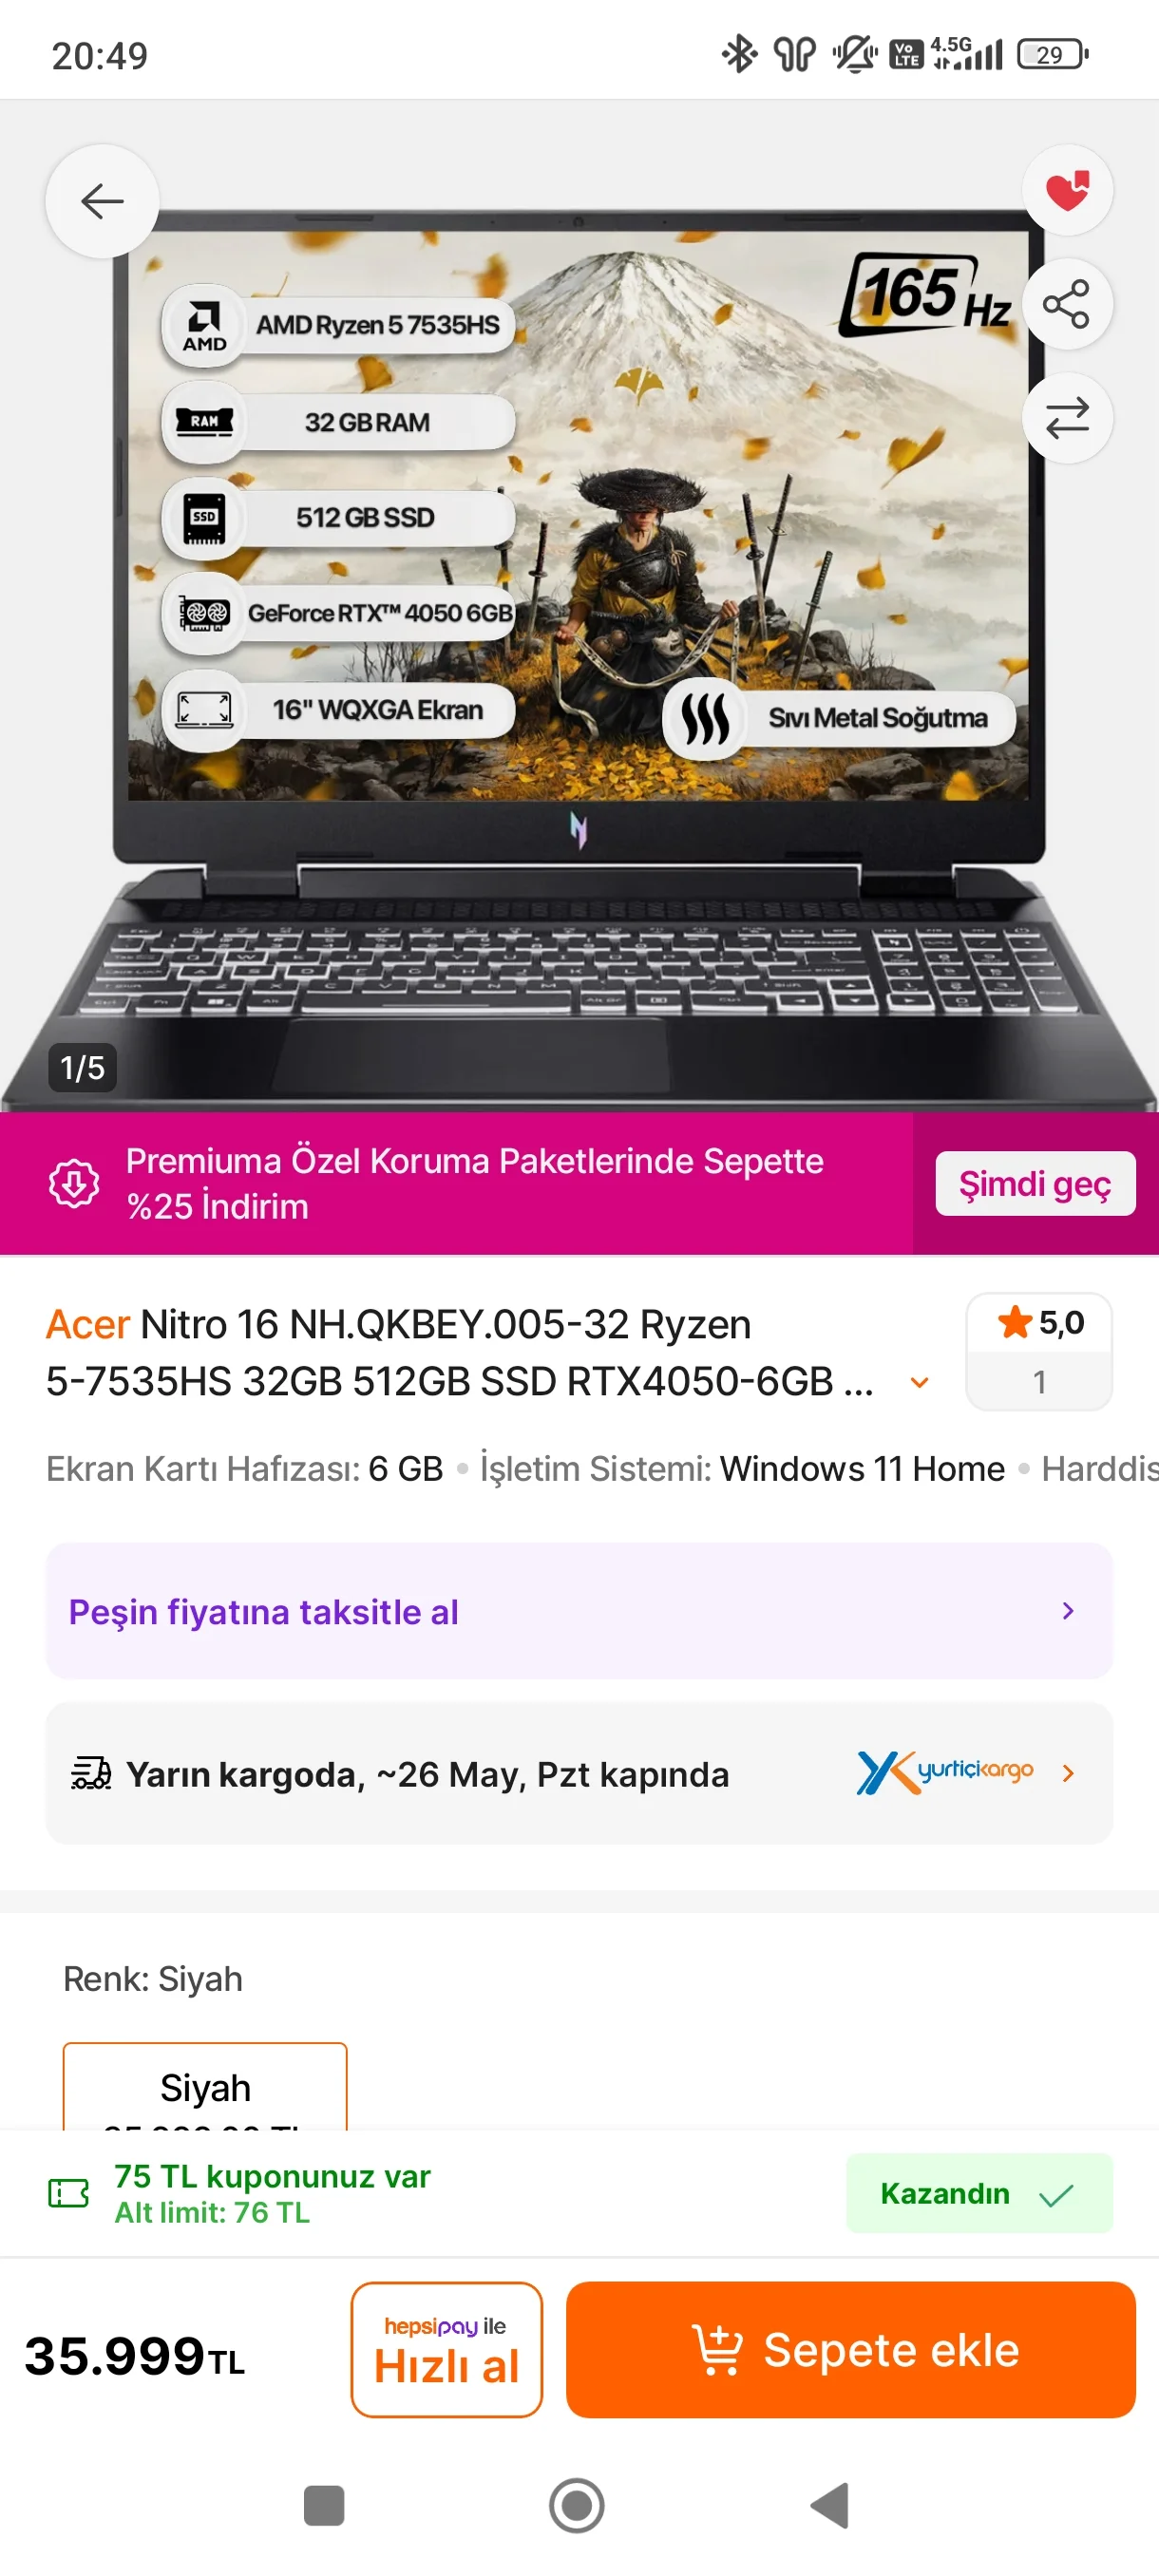Viewport: 1159px width, 2576px height.
Task: Click hepsipay Hızlı al button
Action: point(446,2349)
